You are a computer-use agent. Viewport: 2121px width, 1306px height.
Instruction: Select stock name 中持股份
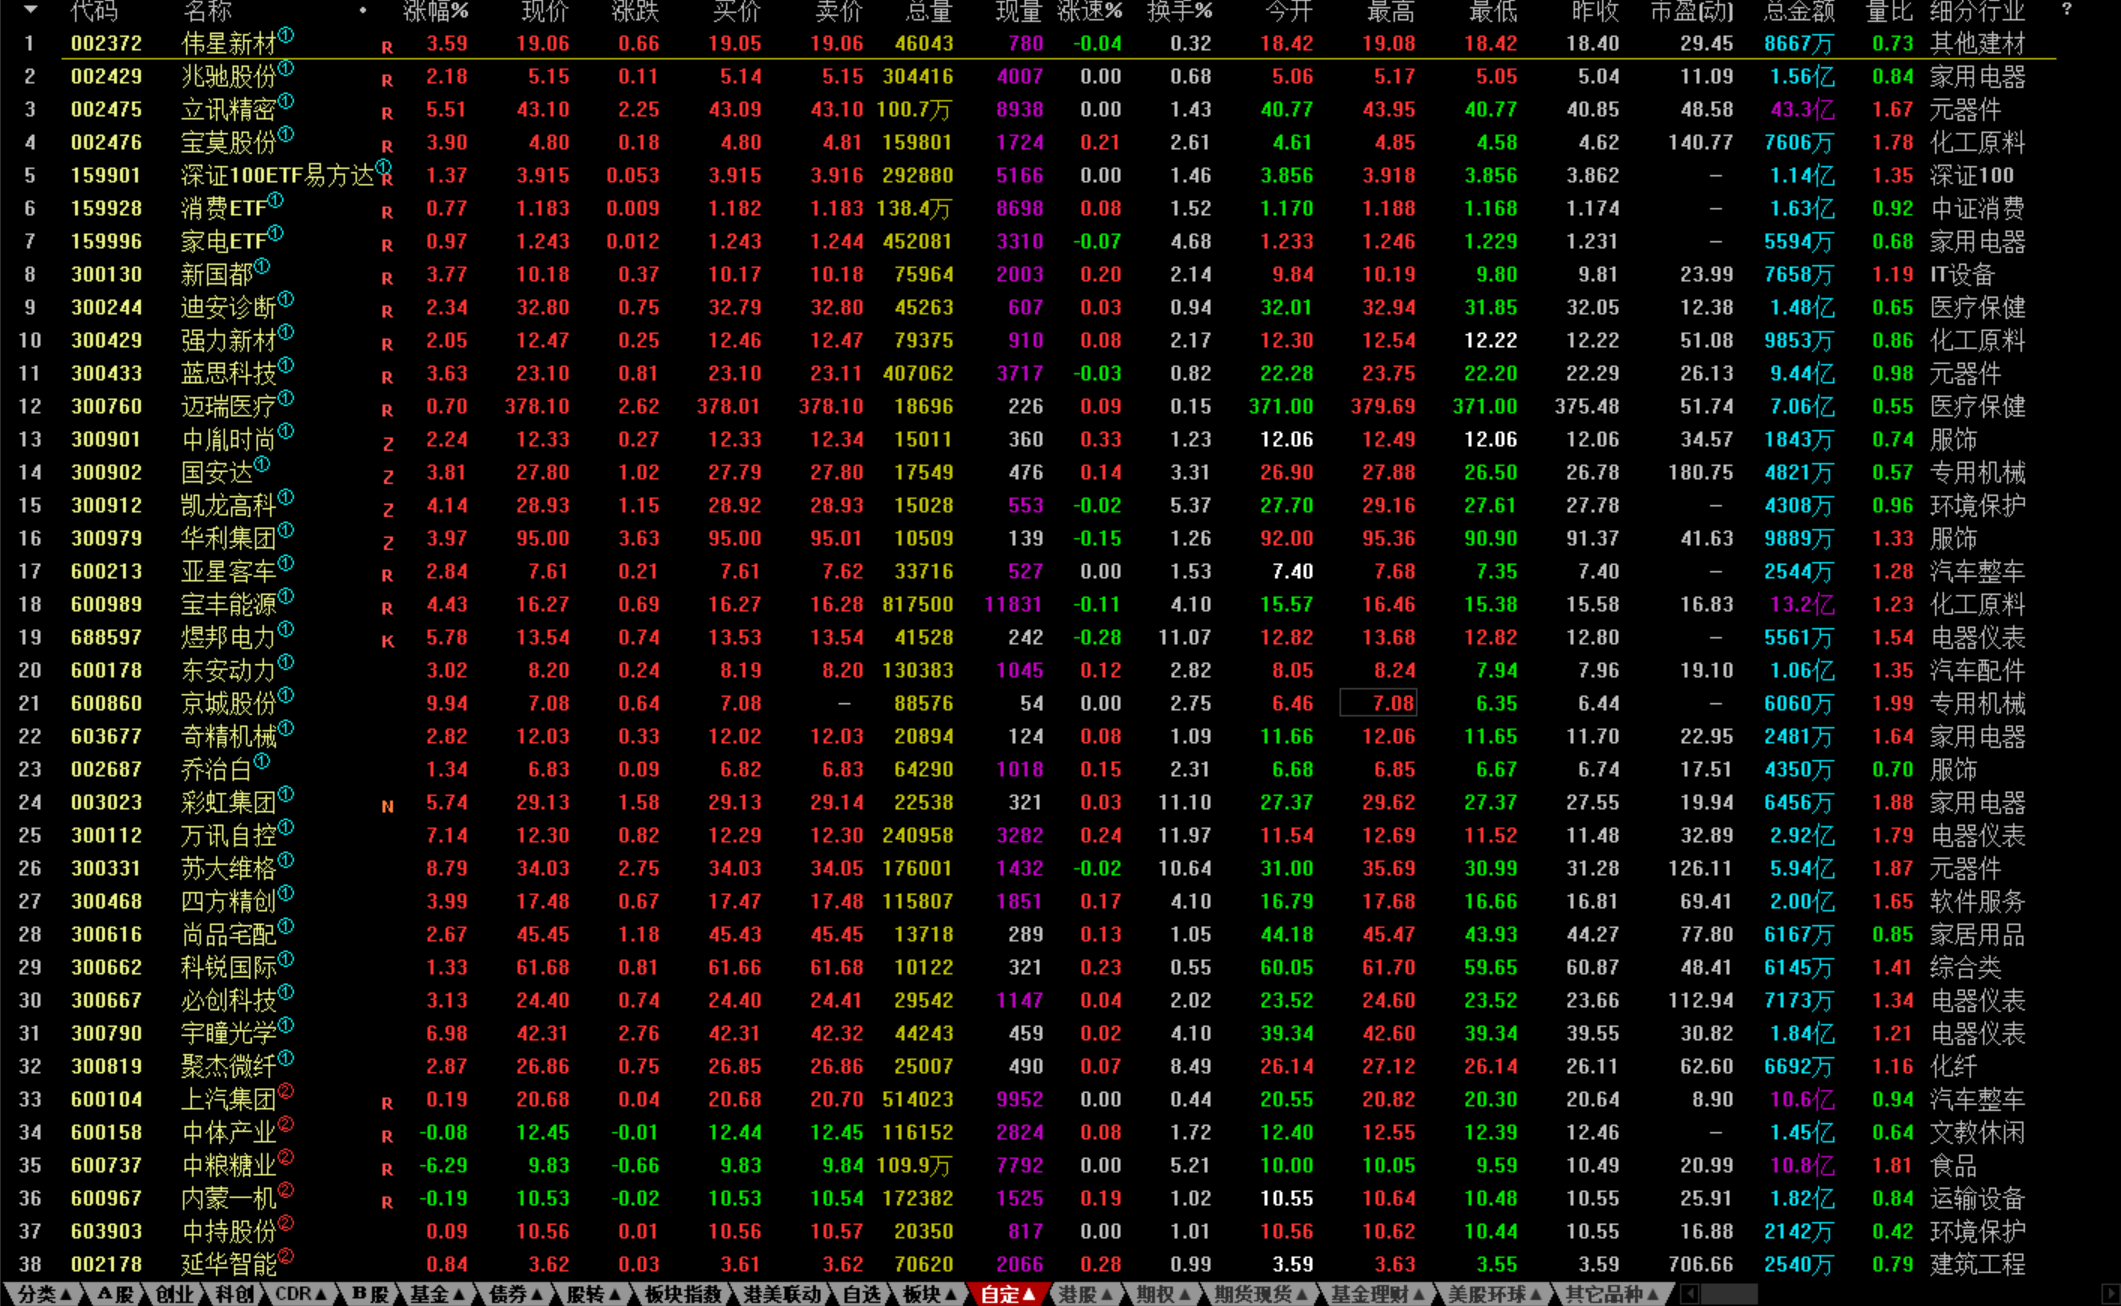[228, 1232]
